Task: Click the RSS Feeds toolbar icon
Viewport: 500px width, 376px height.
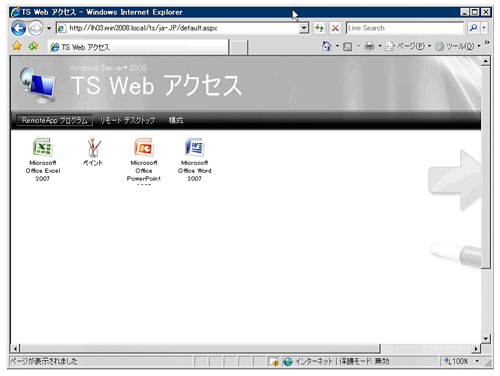Action: point(348,46)
